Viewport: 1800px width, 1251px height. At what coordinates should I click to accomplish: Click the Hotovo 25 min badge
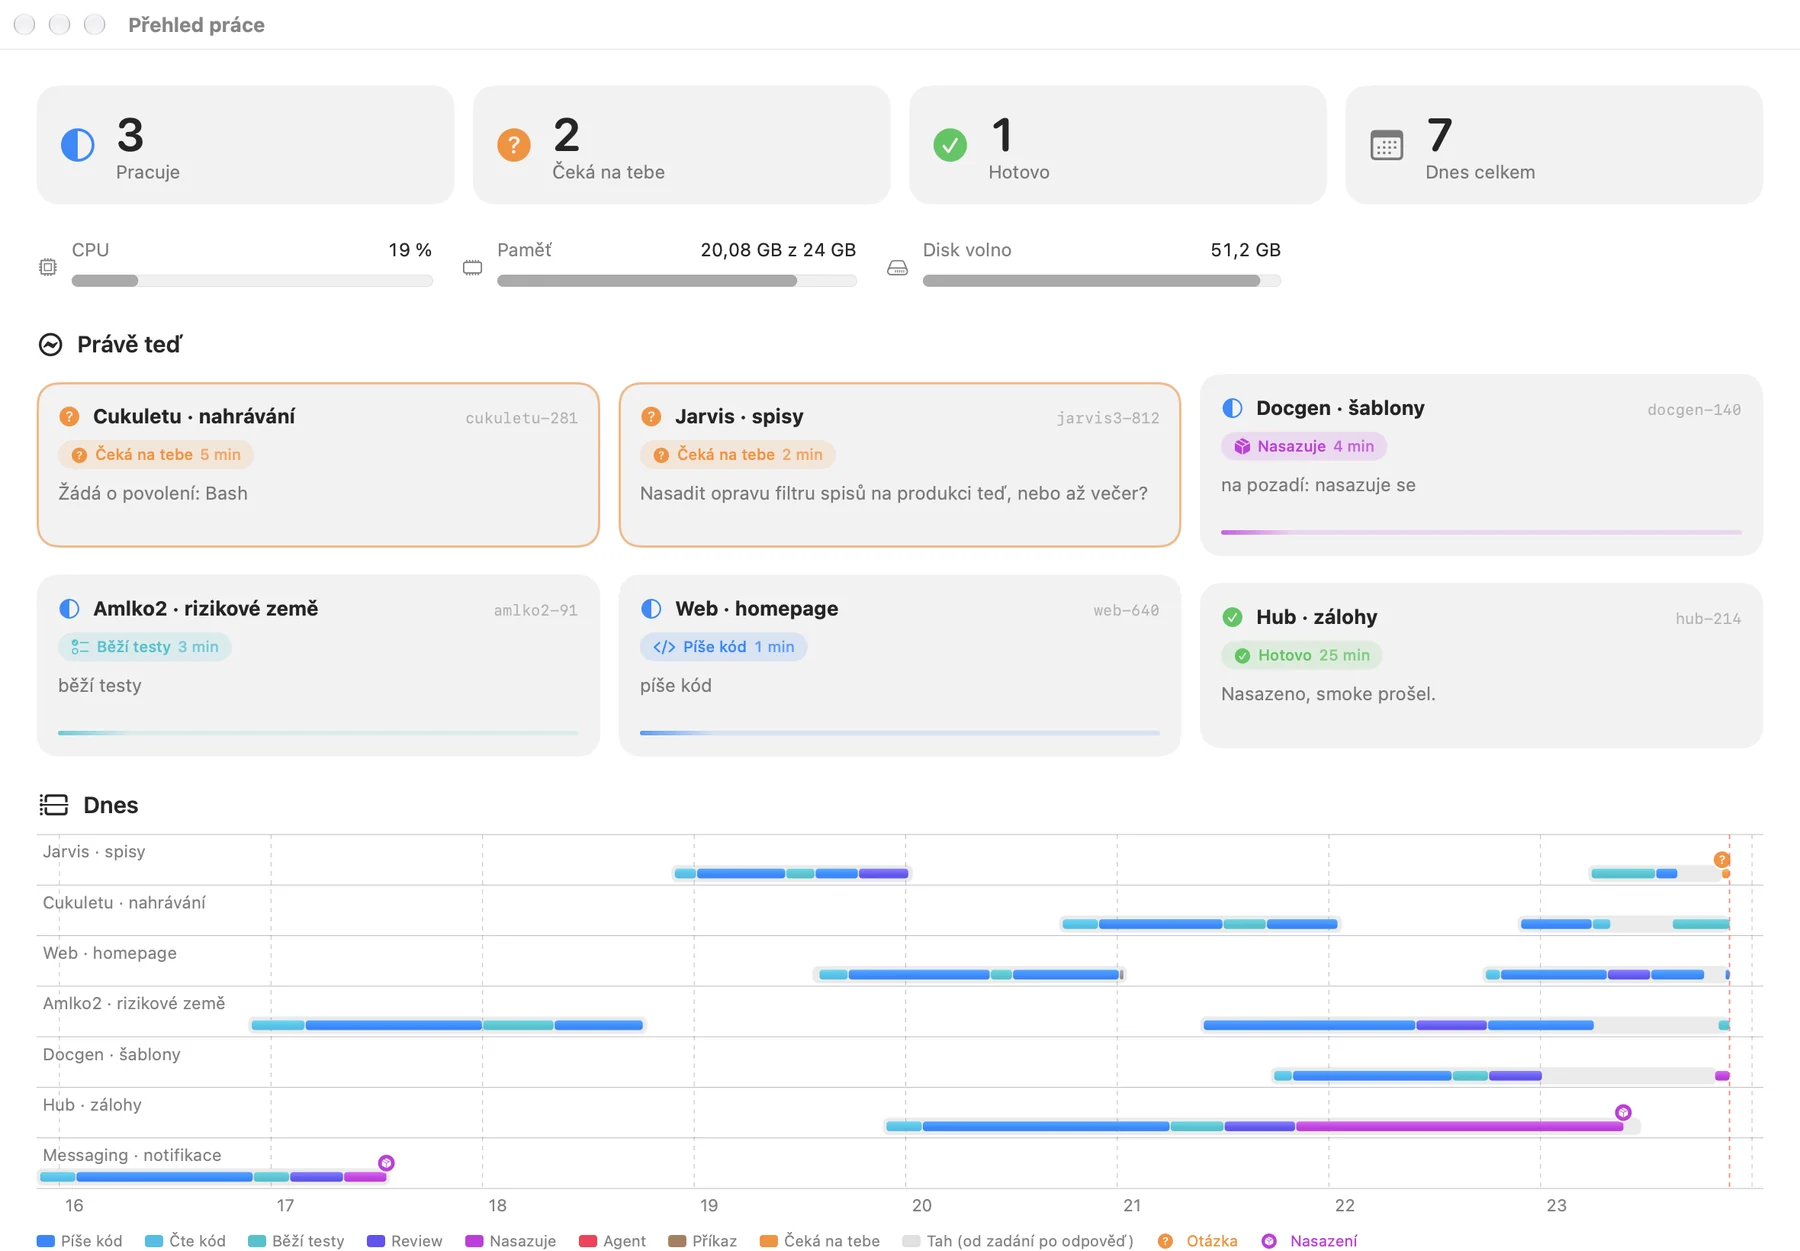point(1302,655)
